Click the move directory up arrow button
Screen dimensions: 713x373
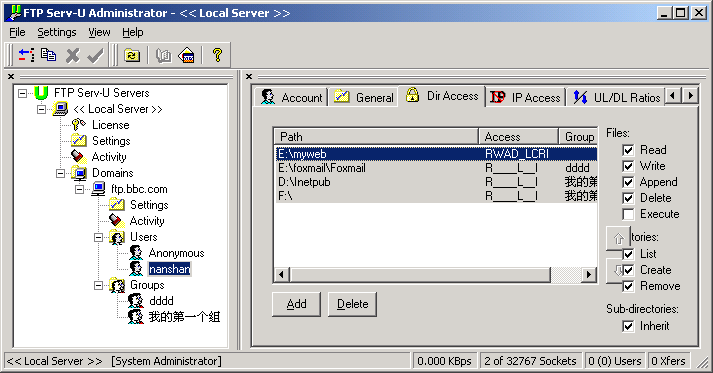618,237
